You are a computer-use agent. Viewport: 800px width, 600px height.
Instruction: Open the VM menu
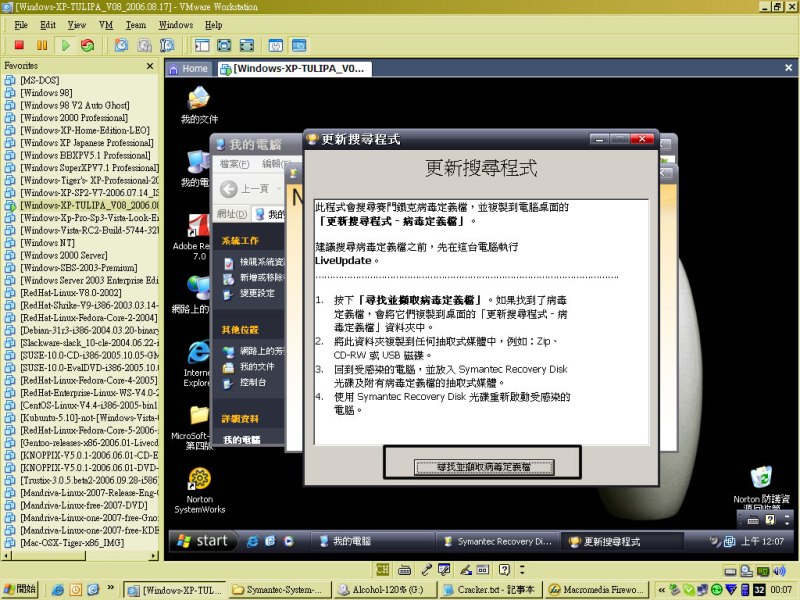106,25
